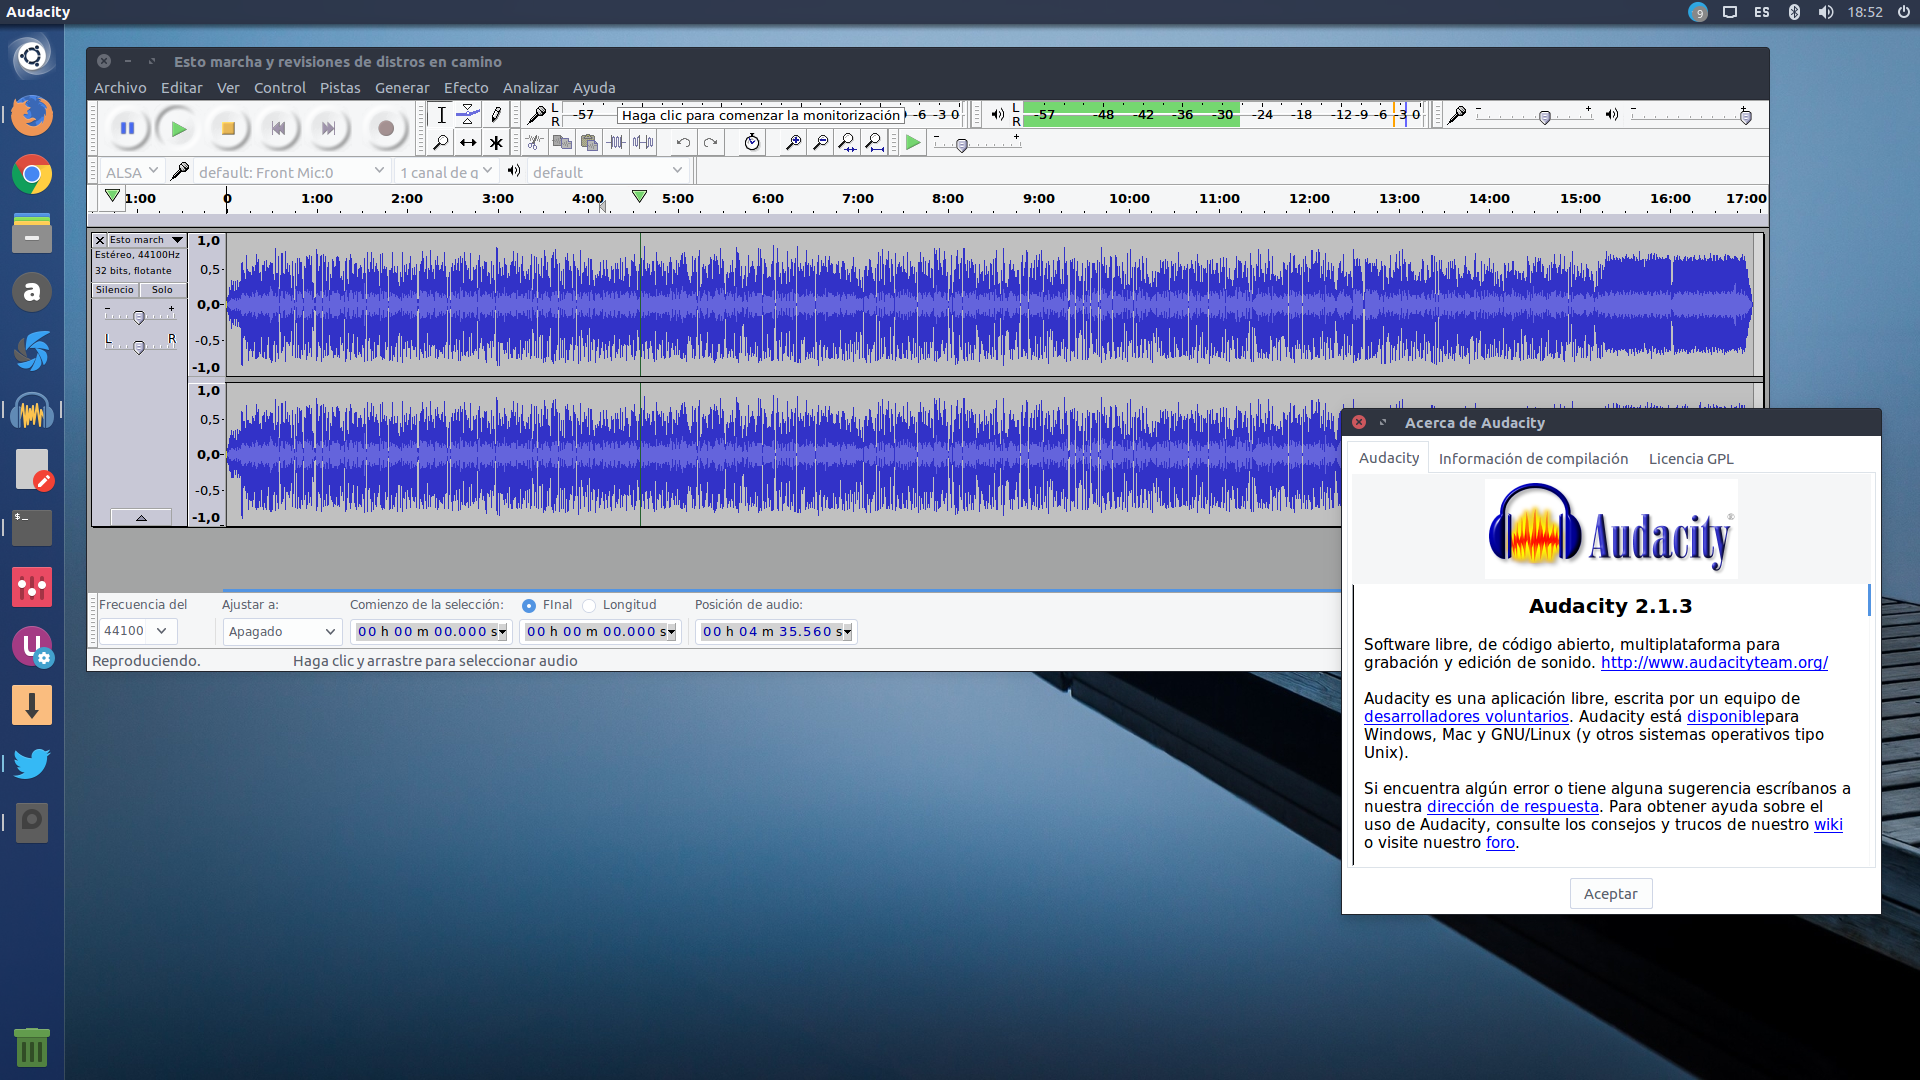Undo the last action

pos(683,142)
